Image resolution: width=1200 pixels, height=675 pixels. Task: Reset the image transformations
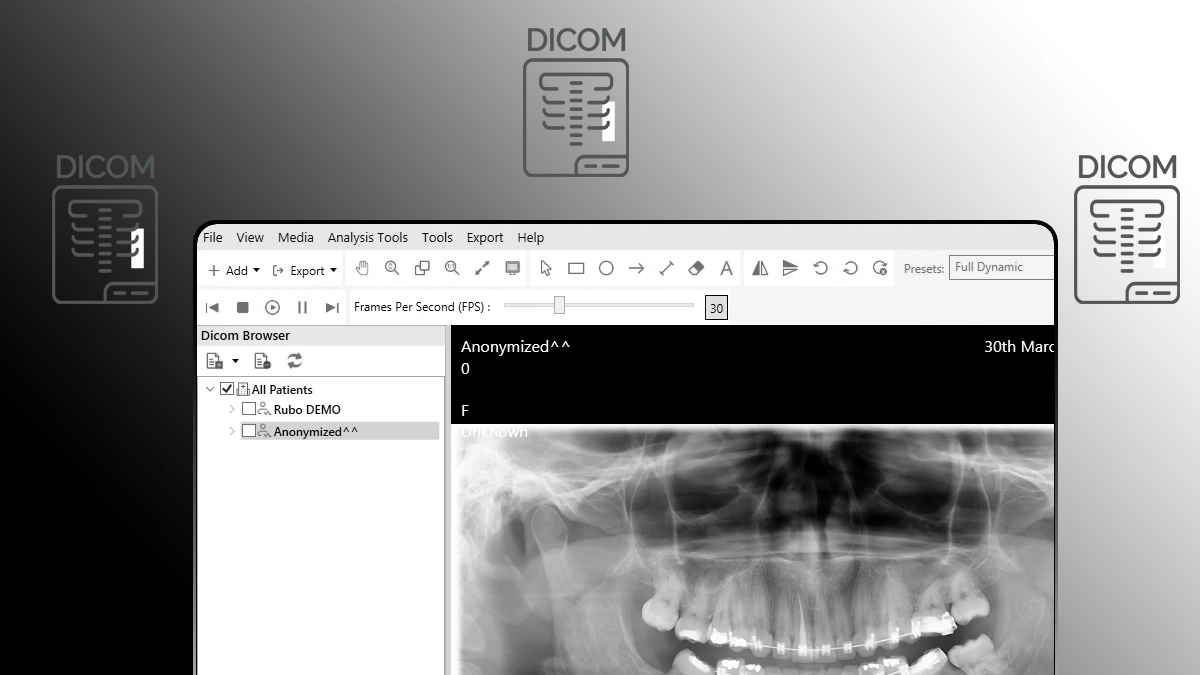[880, 268]
